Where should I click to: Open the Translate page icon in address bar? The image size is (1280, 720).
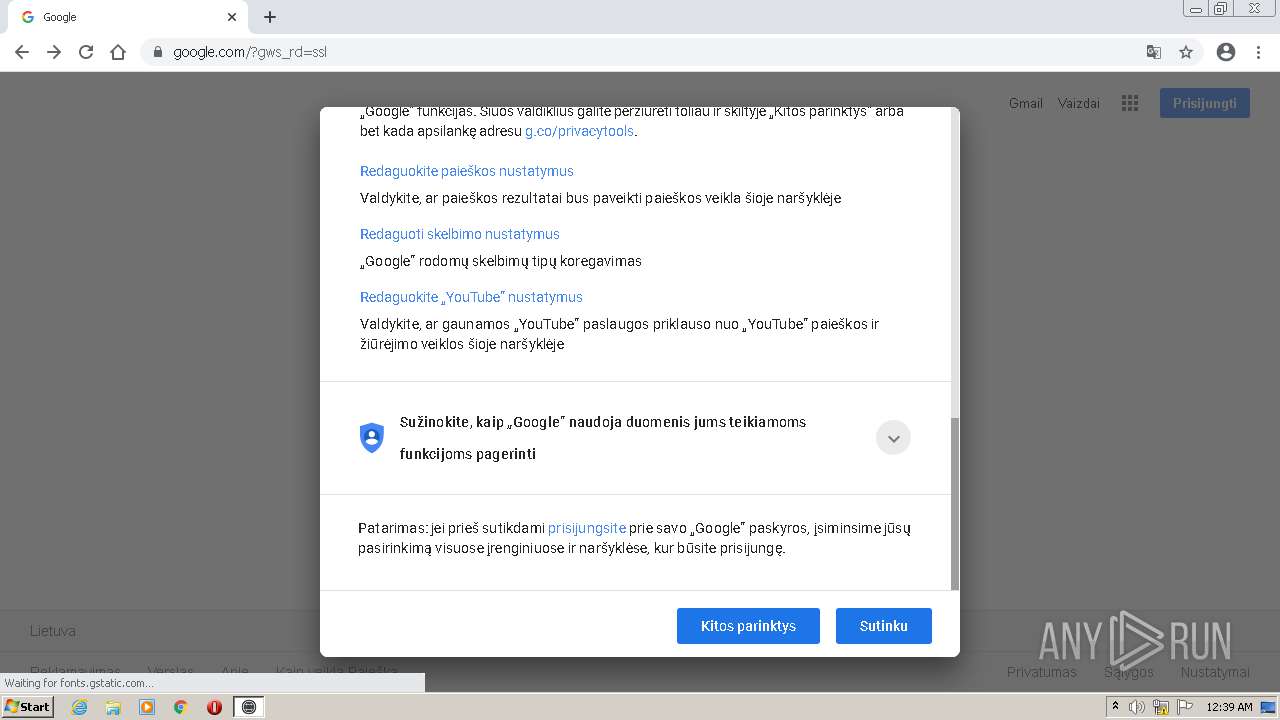1153,52
